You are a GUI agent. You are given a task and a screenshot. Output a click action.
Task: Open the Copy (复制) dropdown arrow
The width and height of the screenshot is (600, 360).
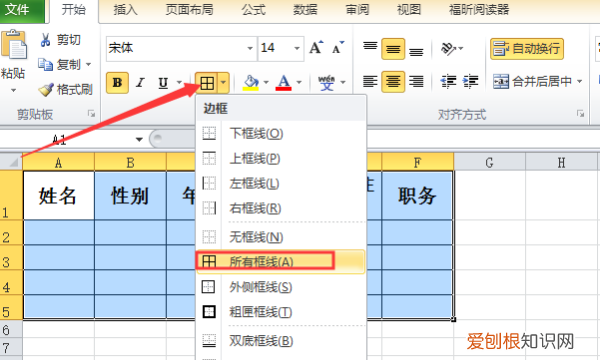point(88,64)
